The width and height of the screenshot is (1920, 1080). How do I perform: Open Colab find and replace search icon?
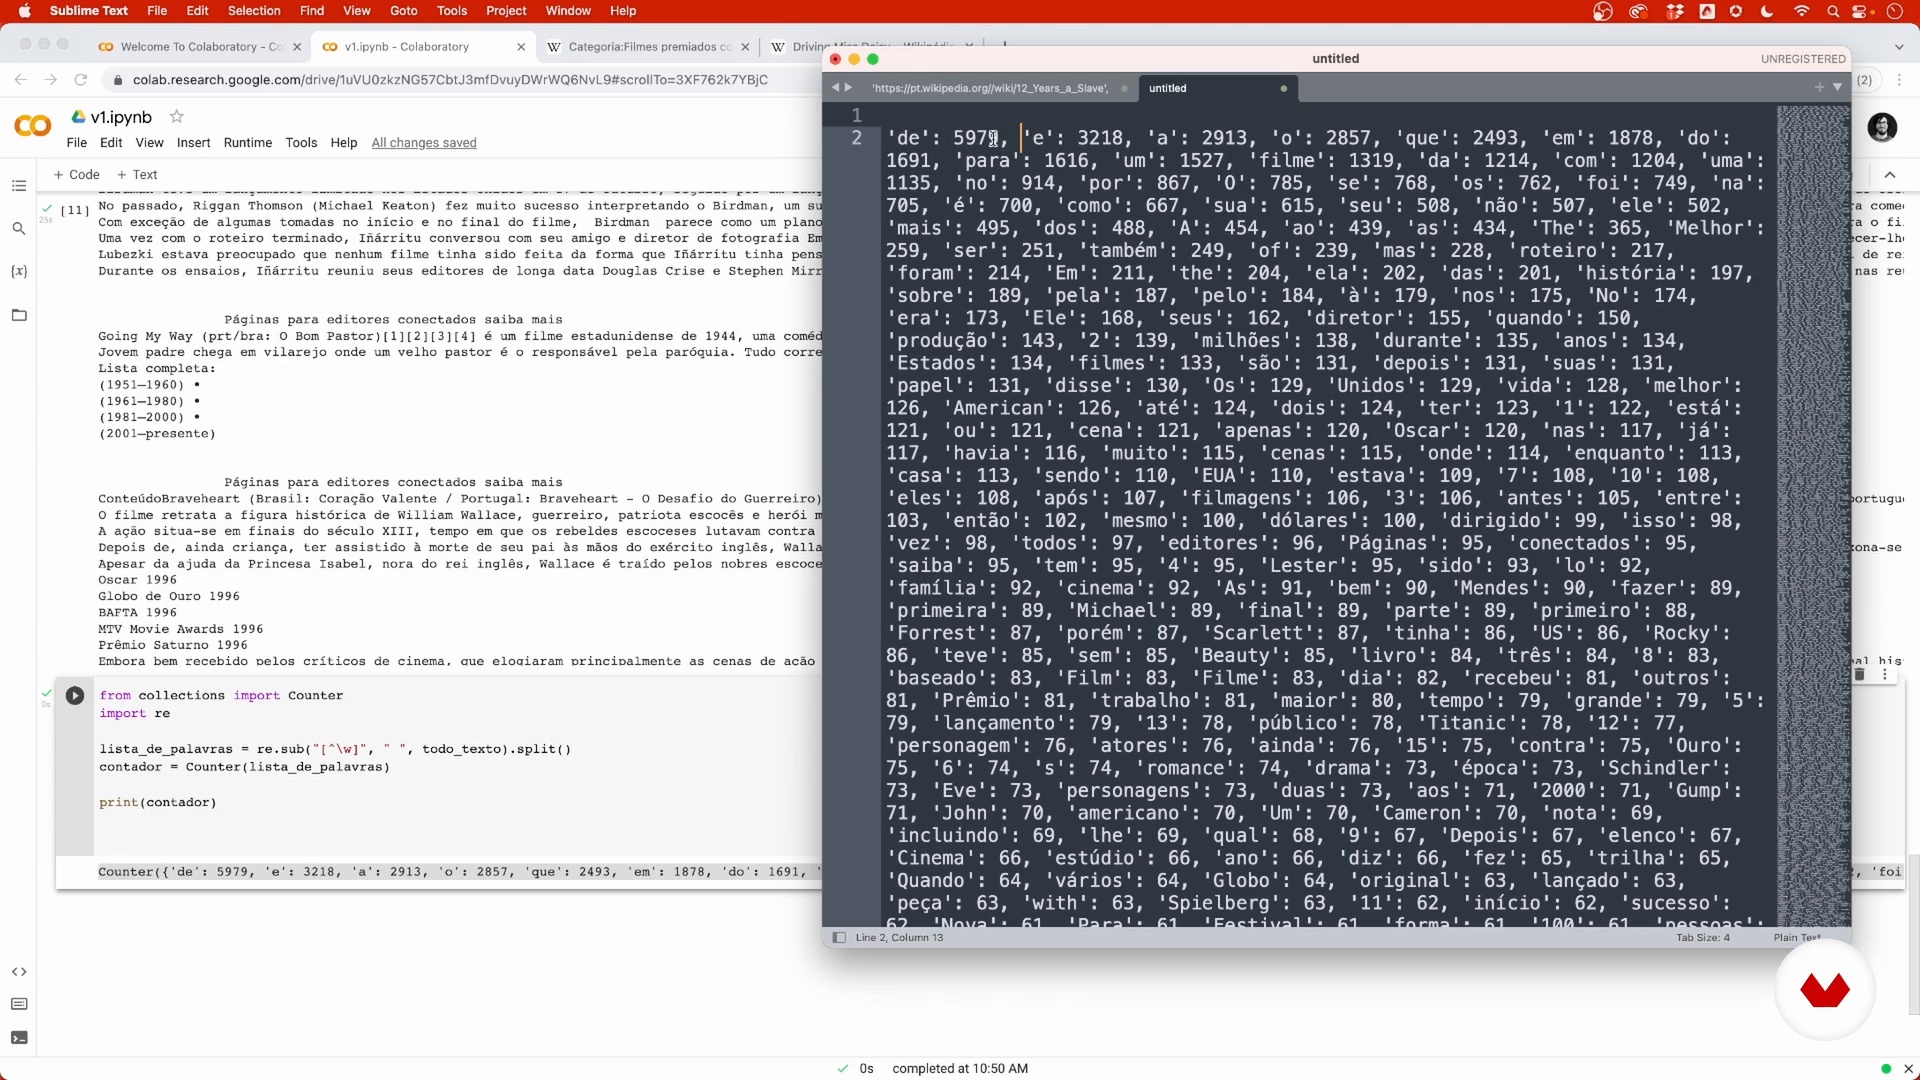click(18, 229)
